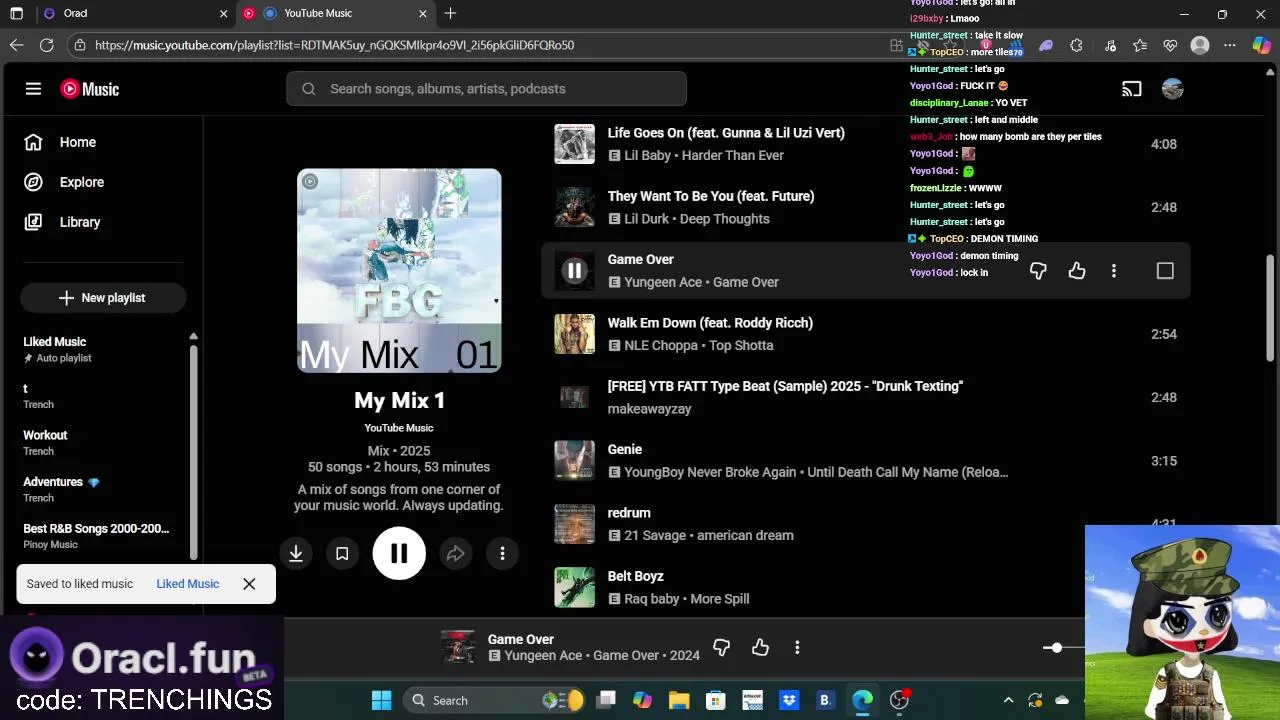The width and height of the screenshot is (1280, 720).
Task: Open player bar three-dot menu
Action: (797, 647)
